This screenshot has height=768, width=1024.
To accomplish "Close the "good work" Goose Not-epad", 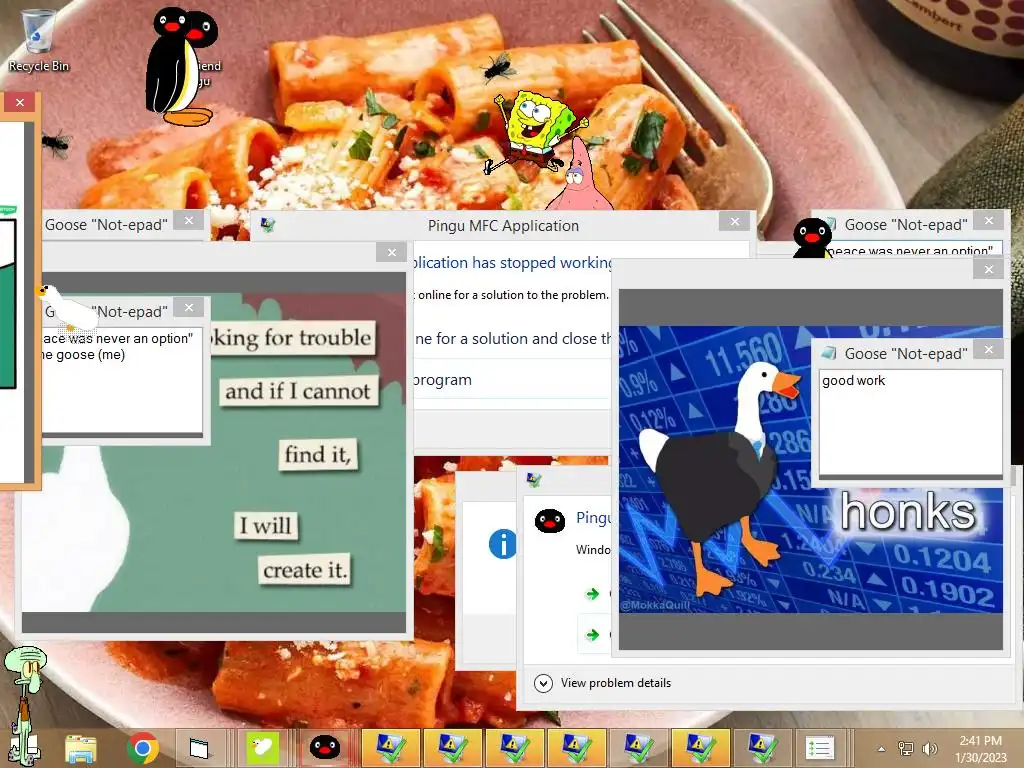I will click(x=989, y=350).
